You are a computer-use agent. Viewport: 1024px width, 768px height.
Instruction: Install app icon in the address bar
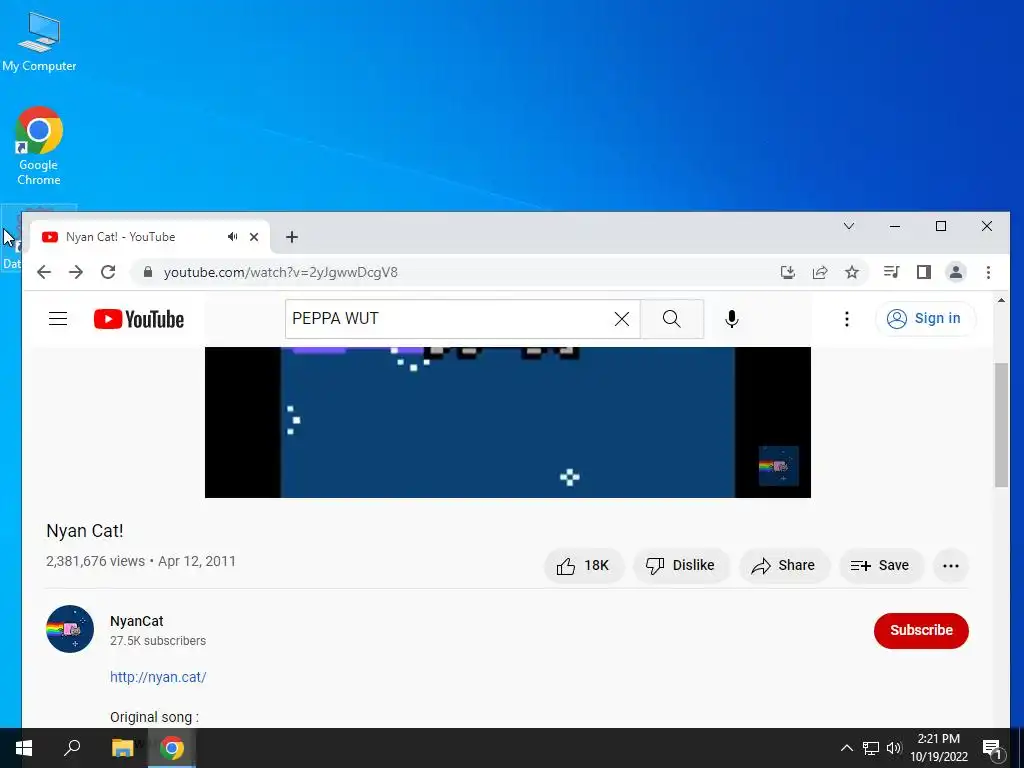[x=788, y=272]
